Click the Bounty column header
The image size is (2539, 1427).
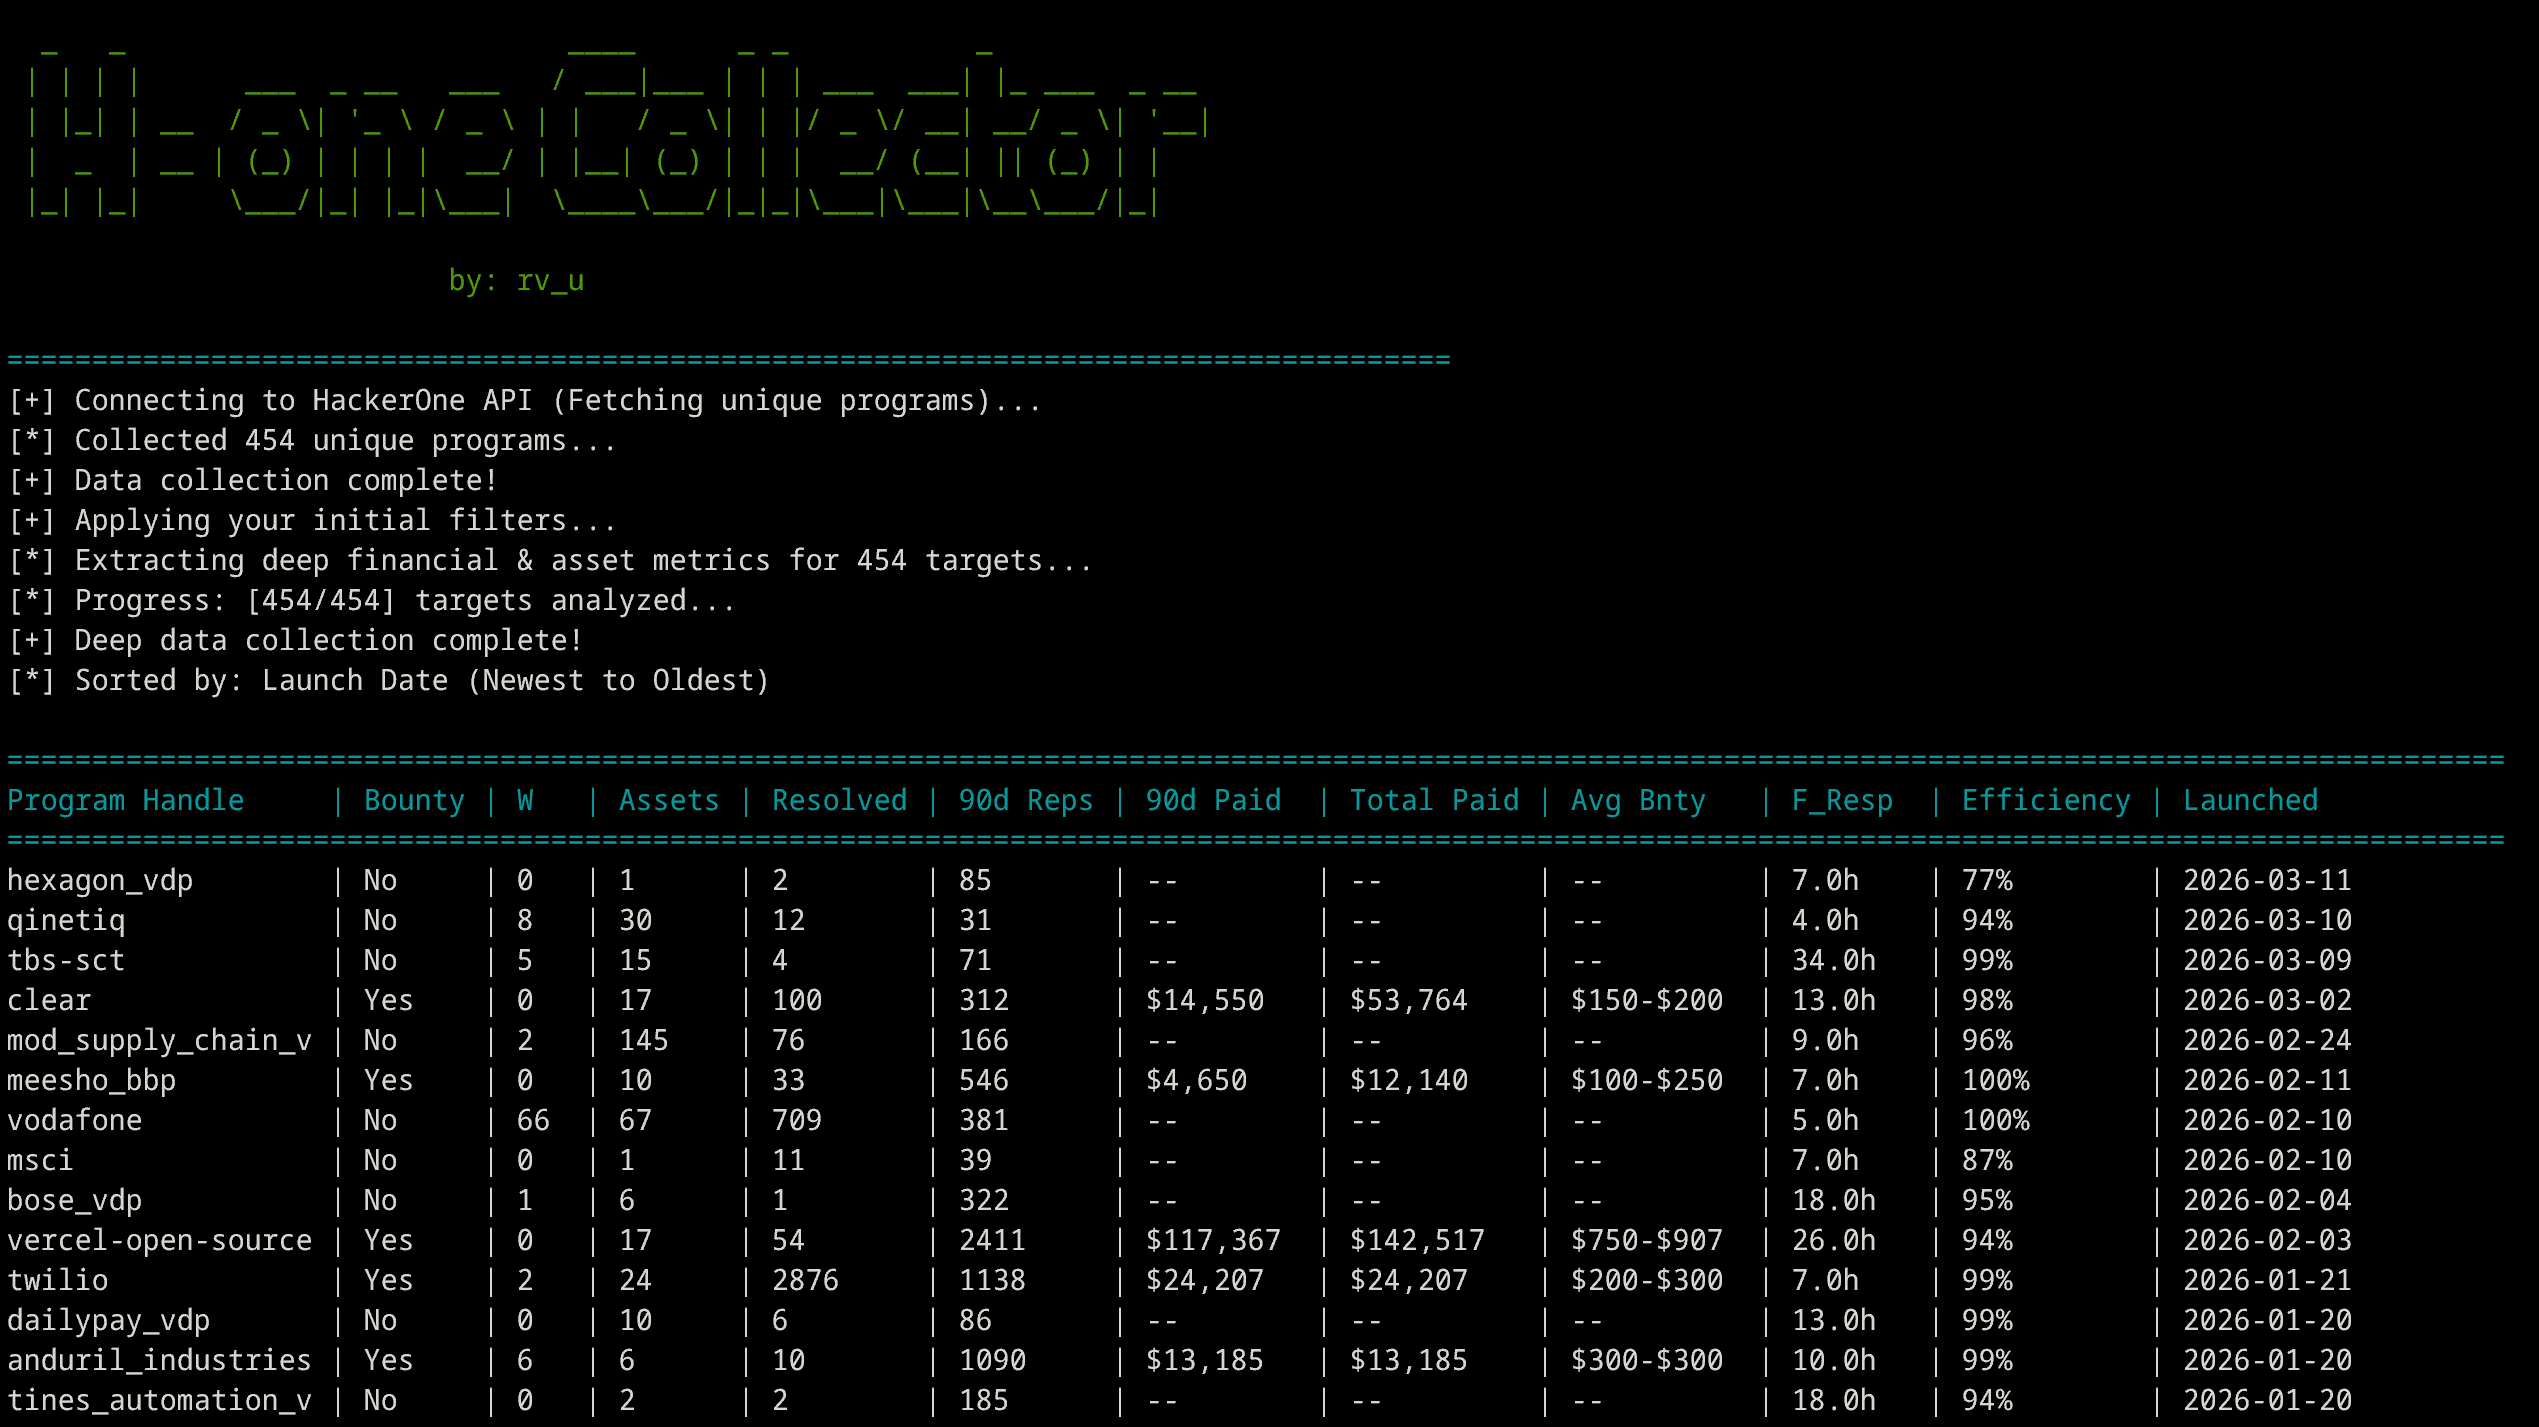(x=413, y=800)
